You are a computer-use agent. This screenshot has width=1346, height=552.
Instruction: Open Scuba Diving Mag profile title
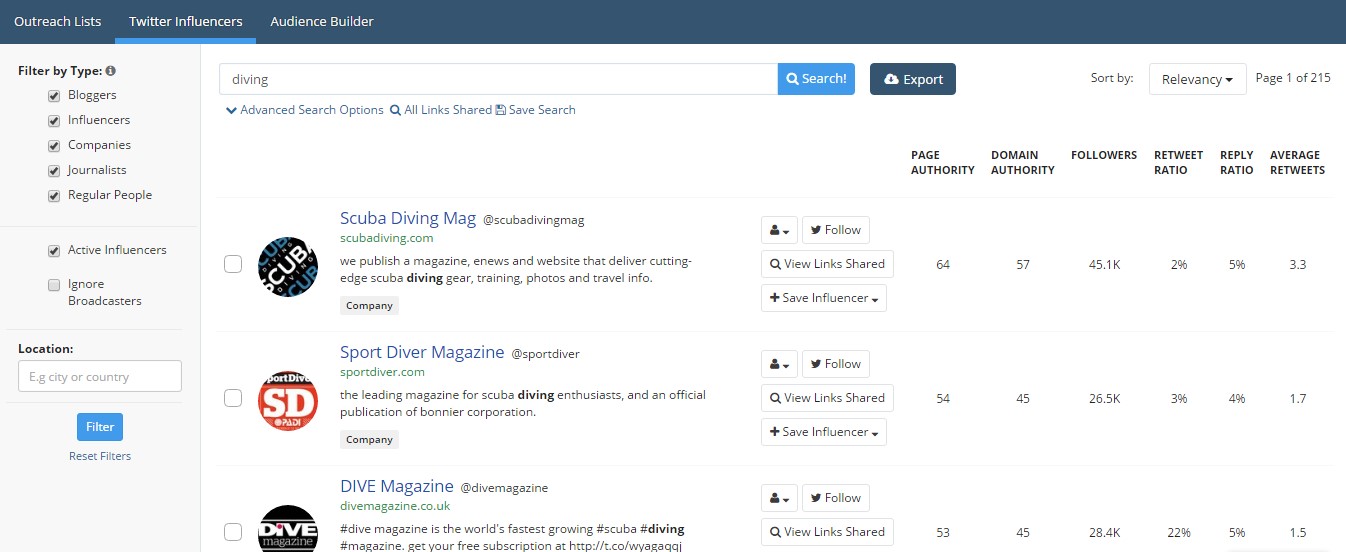click(x=408, y=218)
